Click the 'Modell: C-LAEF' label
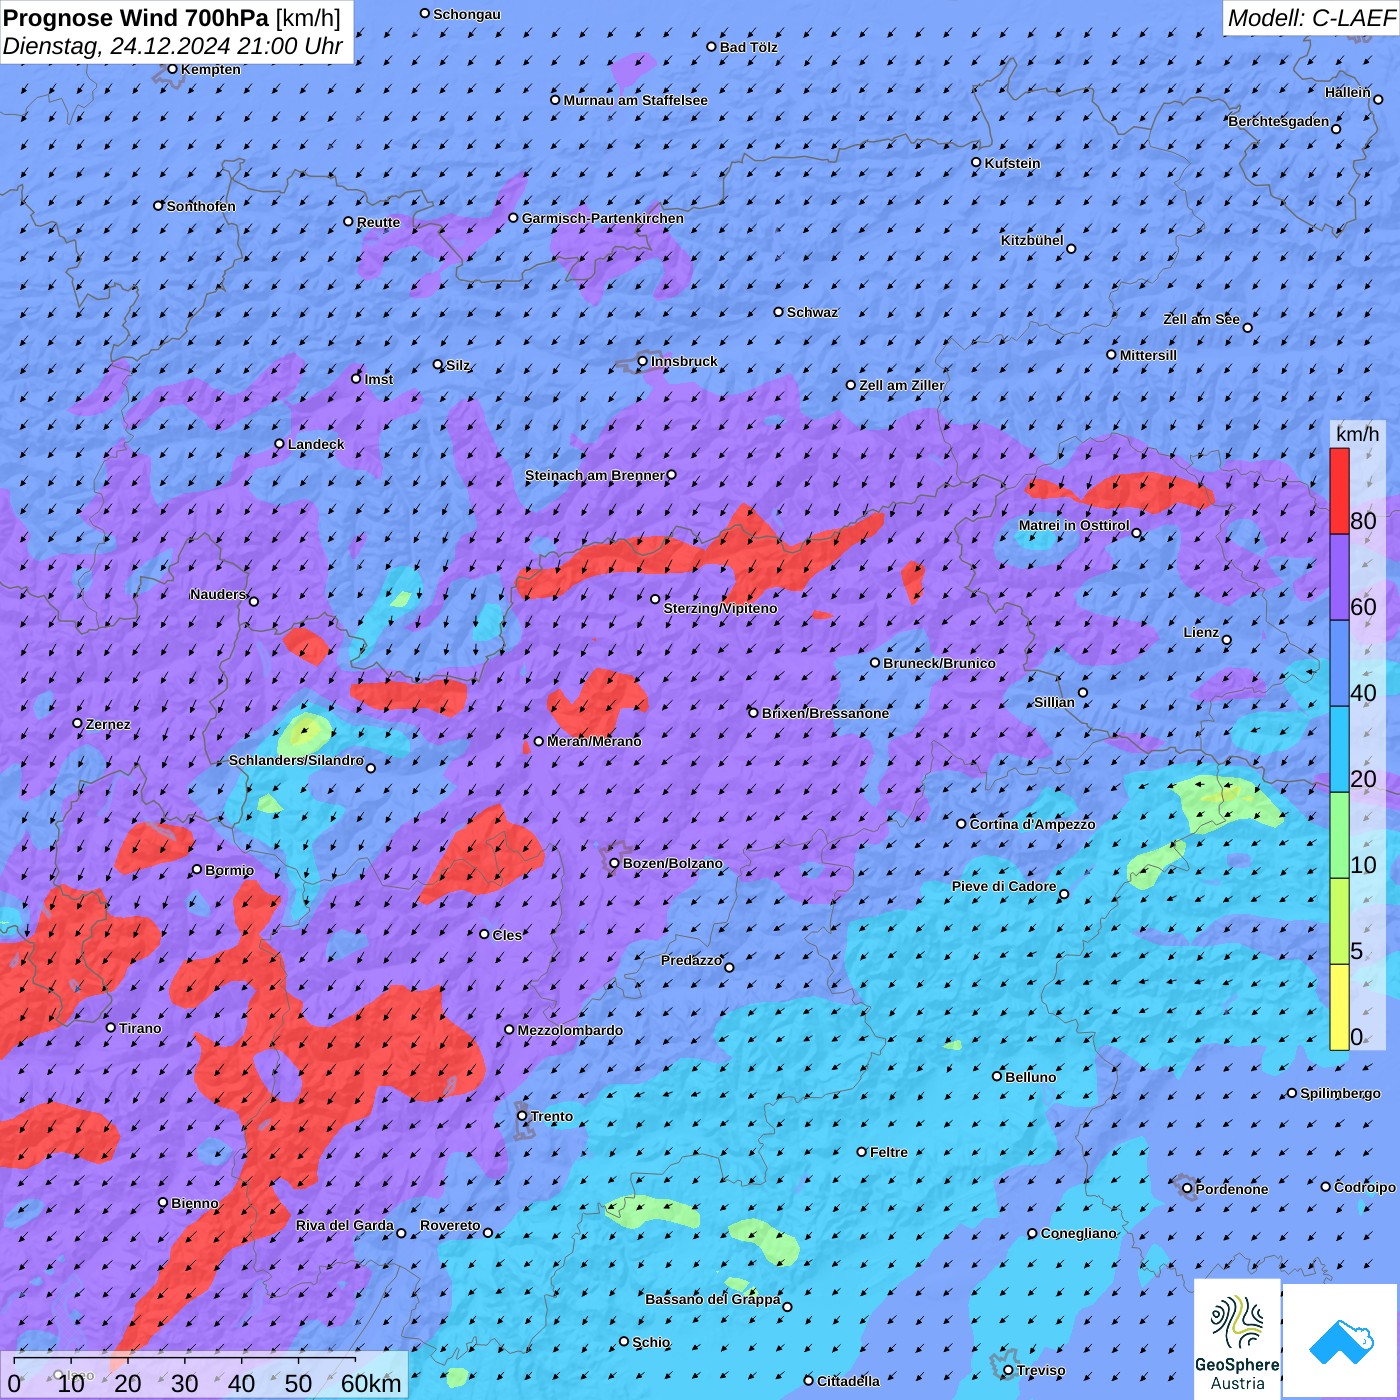Viewport: 1400px width, 1400px height. tap(1311, 18)
